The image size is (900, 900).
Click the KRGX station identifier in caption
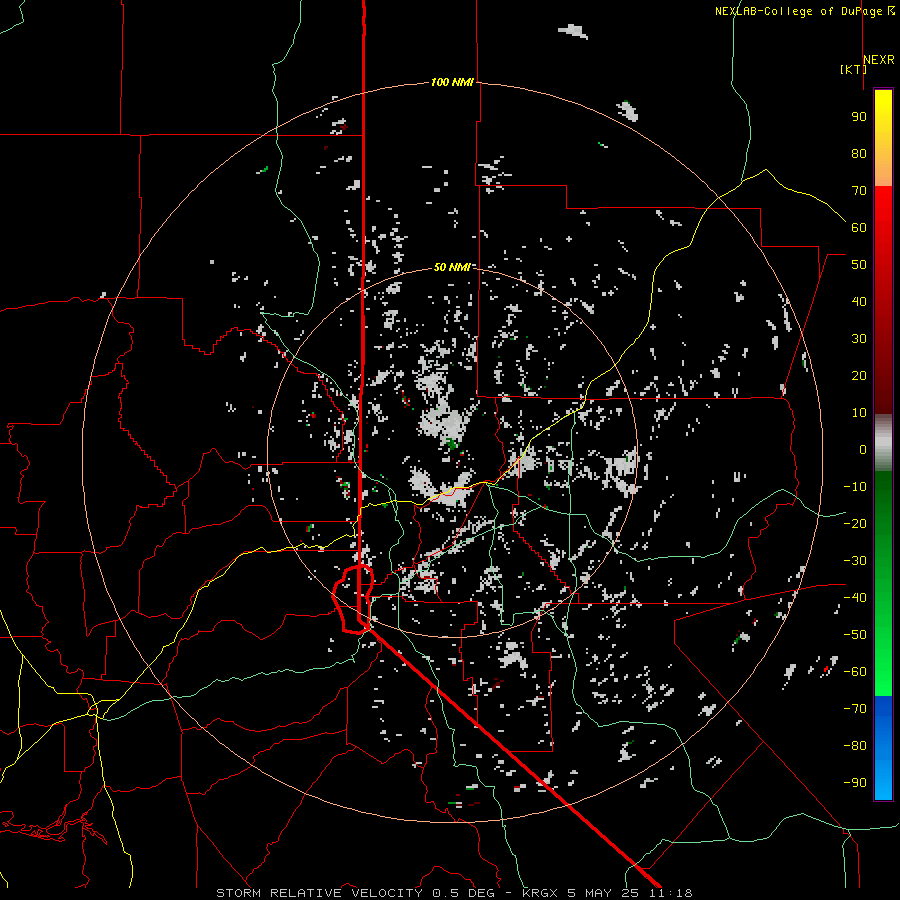pyautogui.click(x=540, y=893)
